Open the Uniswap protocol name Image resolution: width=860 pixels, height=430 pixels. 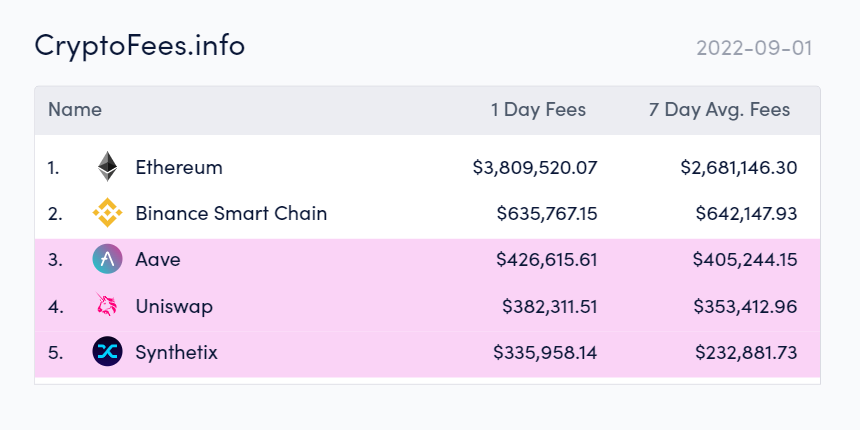click(x=174, y=306)
